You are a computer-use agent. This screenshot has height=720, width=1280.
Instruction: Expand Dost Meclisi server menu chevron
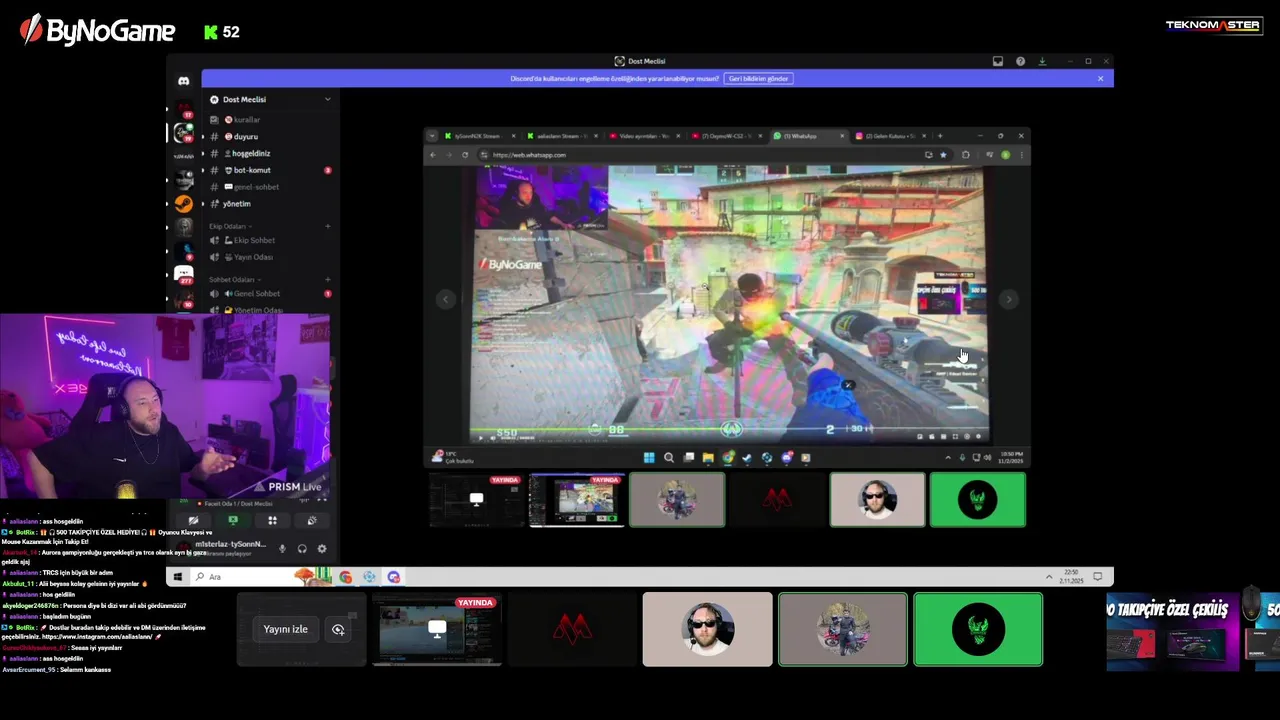[x=327, y=99]
